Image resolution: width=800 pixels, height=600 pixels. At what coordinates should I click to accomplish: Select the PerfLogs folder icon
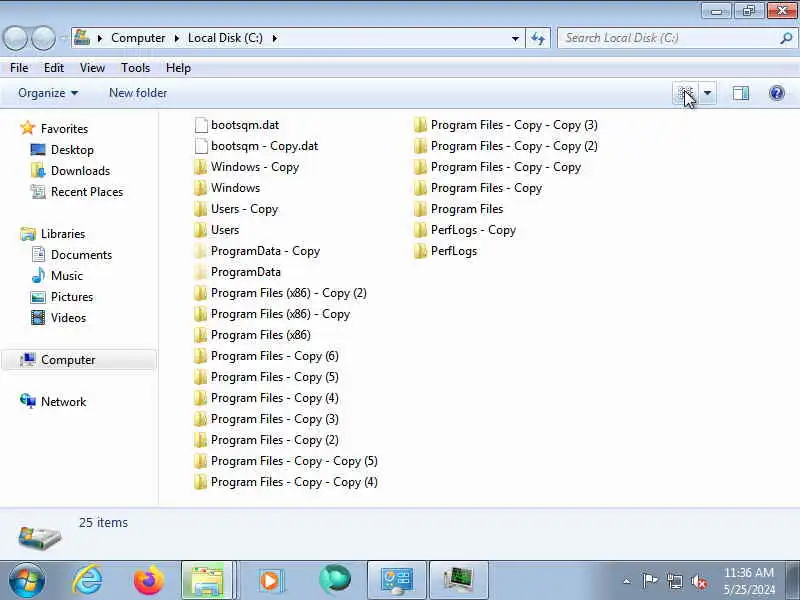pos(420,251)
